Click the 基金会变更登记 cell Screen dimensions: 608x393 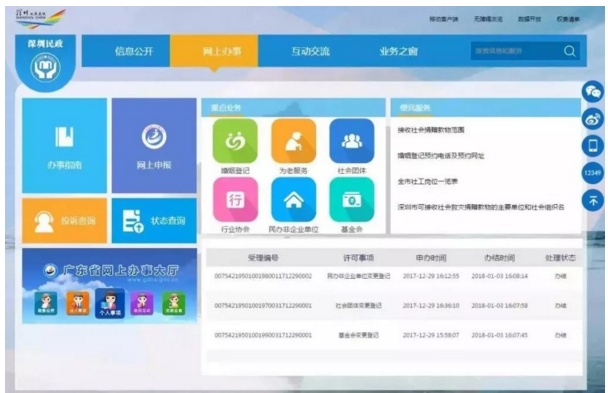coord(358,335)
